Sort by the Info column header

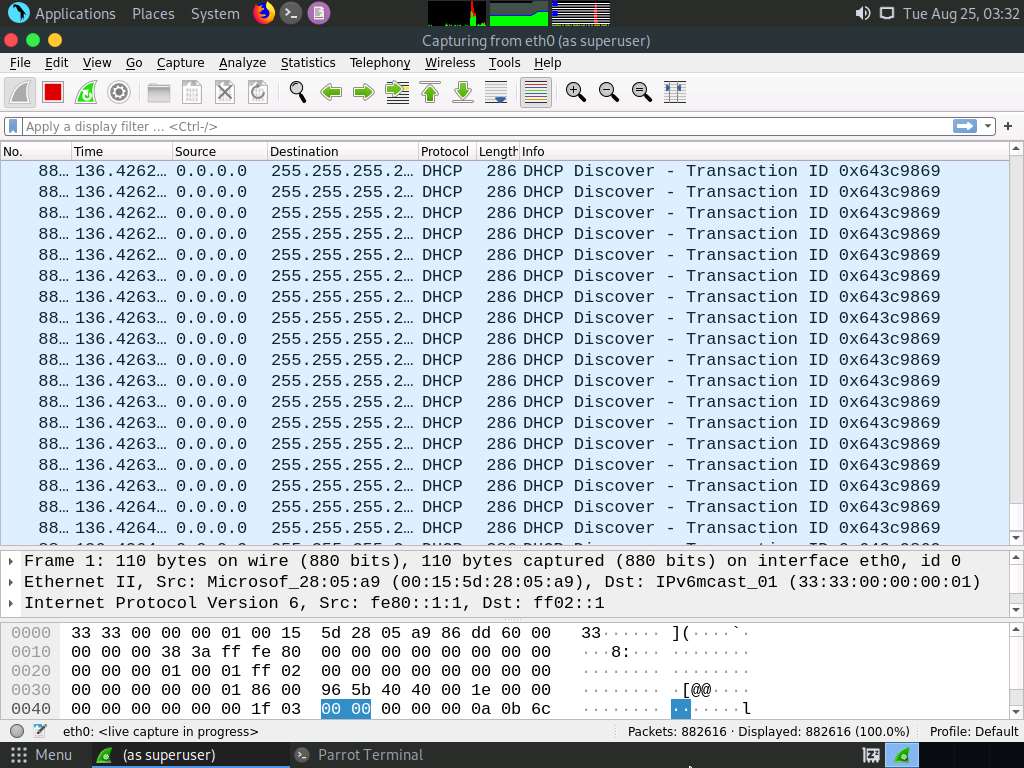[764, 152]
